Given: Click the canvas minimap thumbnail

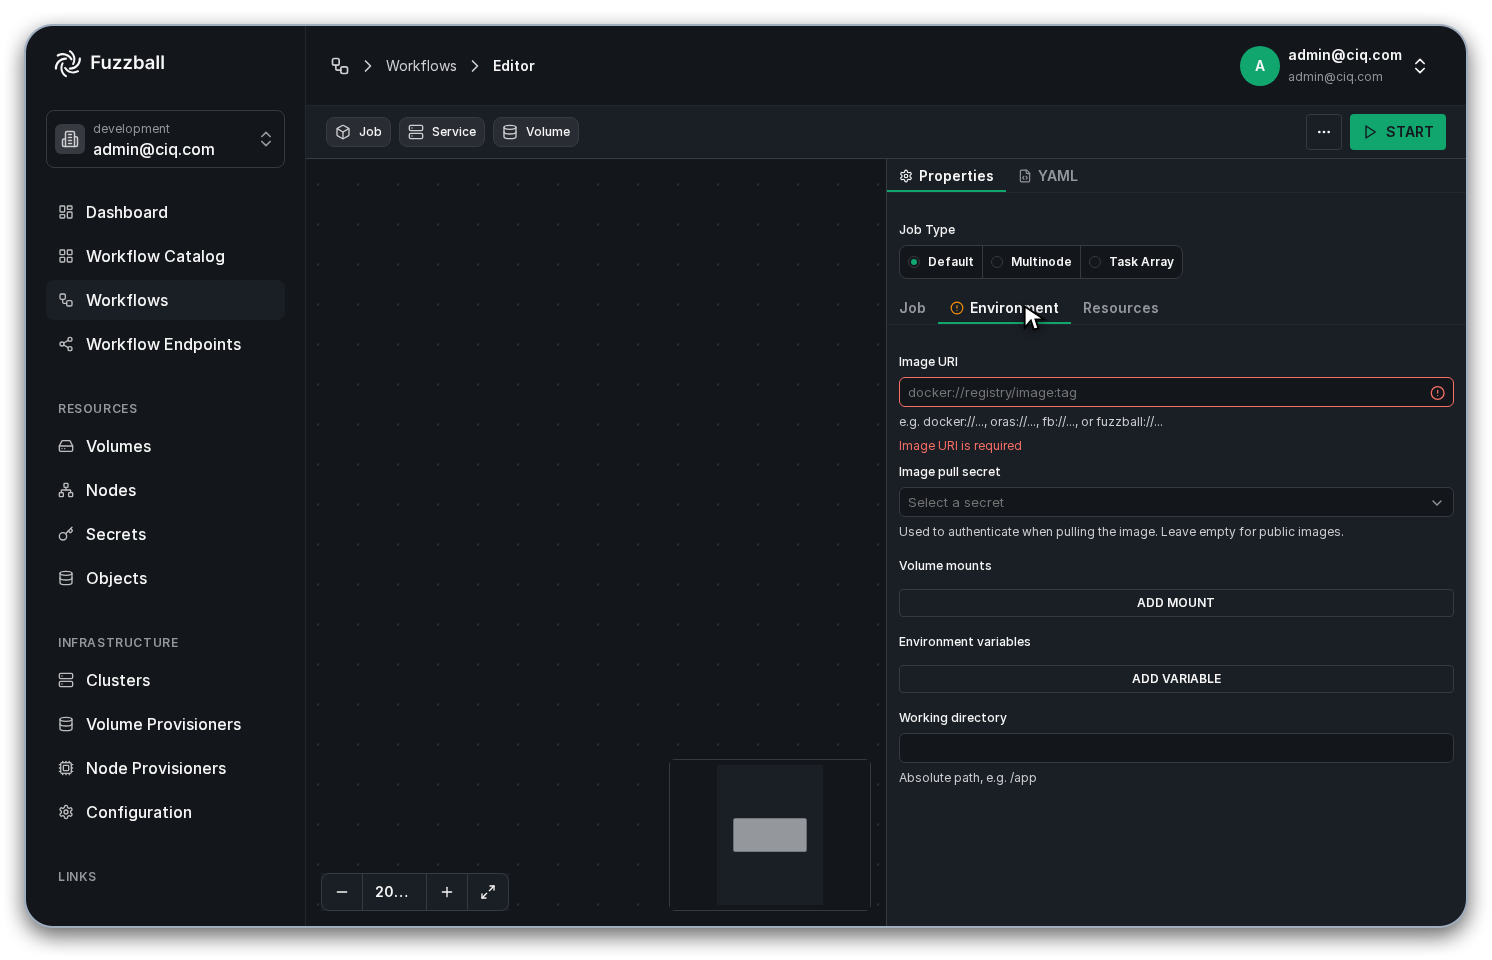Looking at the screenshot, I should click(770, 835).
